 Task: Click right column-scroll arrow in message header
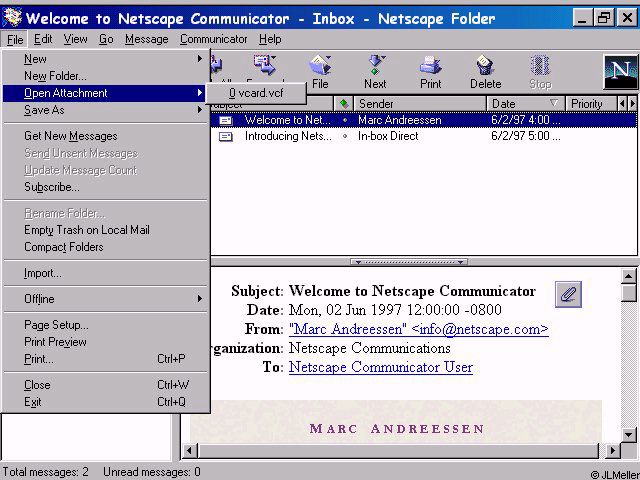point(632,104)
